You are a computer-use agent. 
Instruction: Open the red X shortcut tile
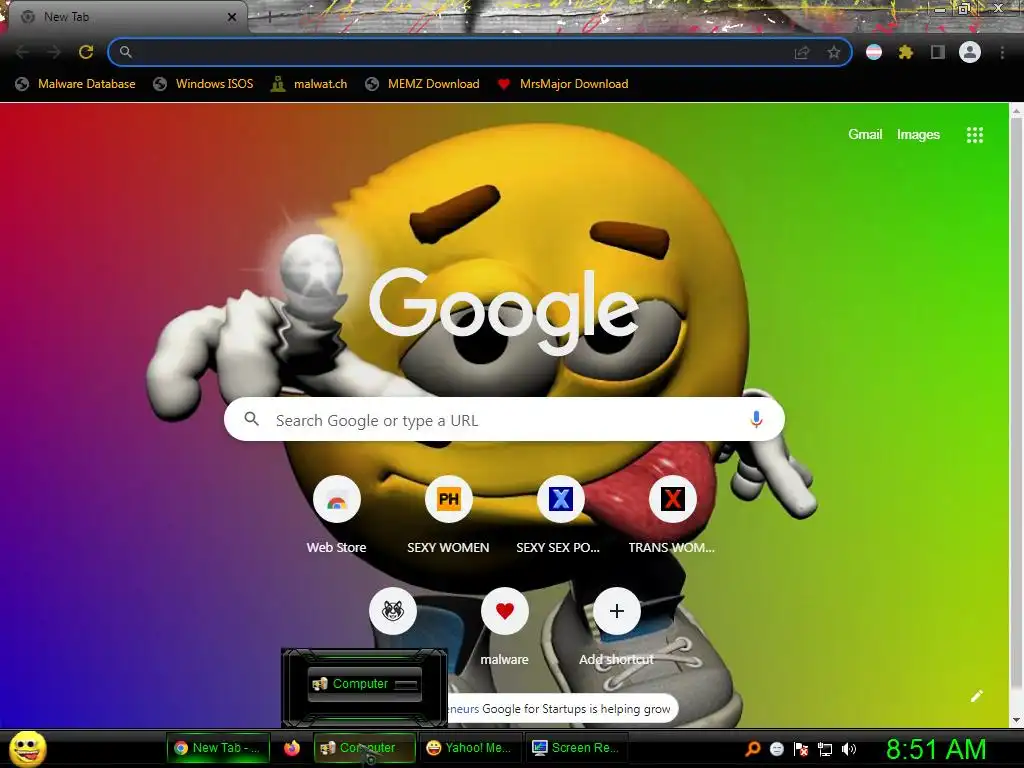coord(673,499)
